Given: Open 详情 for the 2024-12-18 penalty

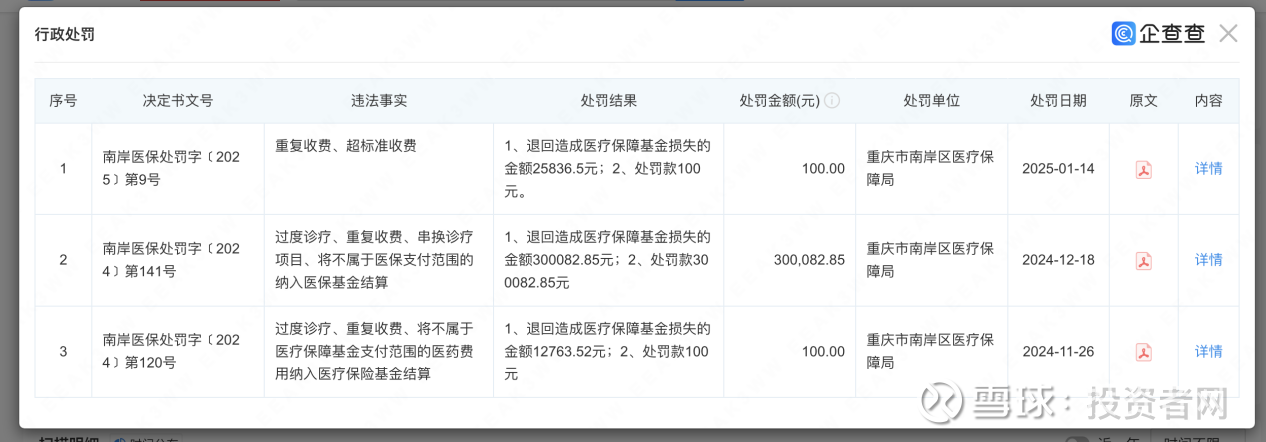Looking at the screenshot, I should pos(1208,260).
